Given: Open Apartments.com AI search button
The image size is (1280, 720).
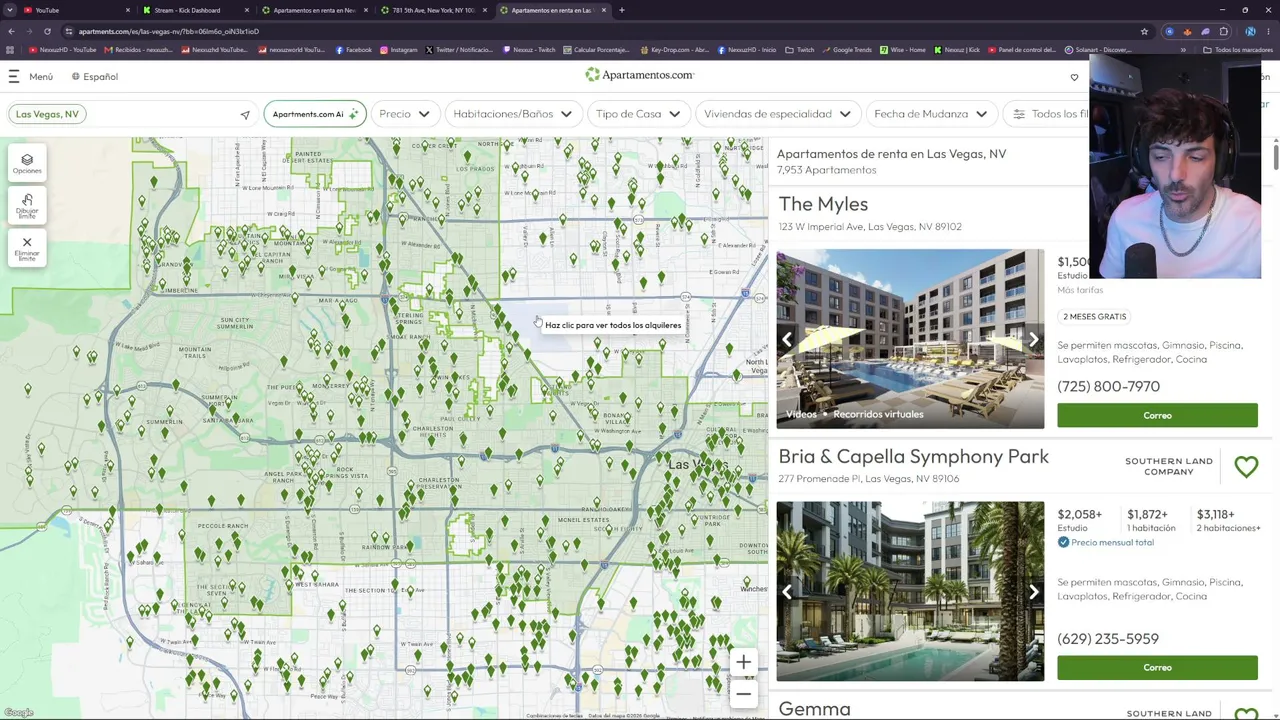Looking at the screenshot, I should click(x=315, y=114).
